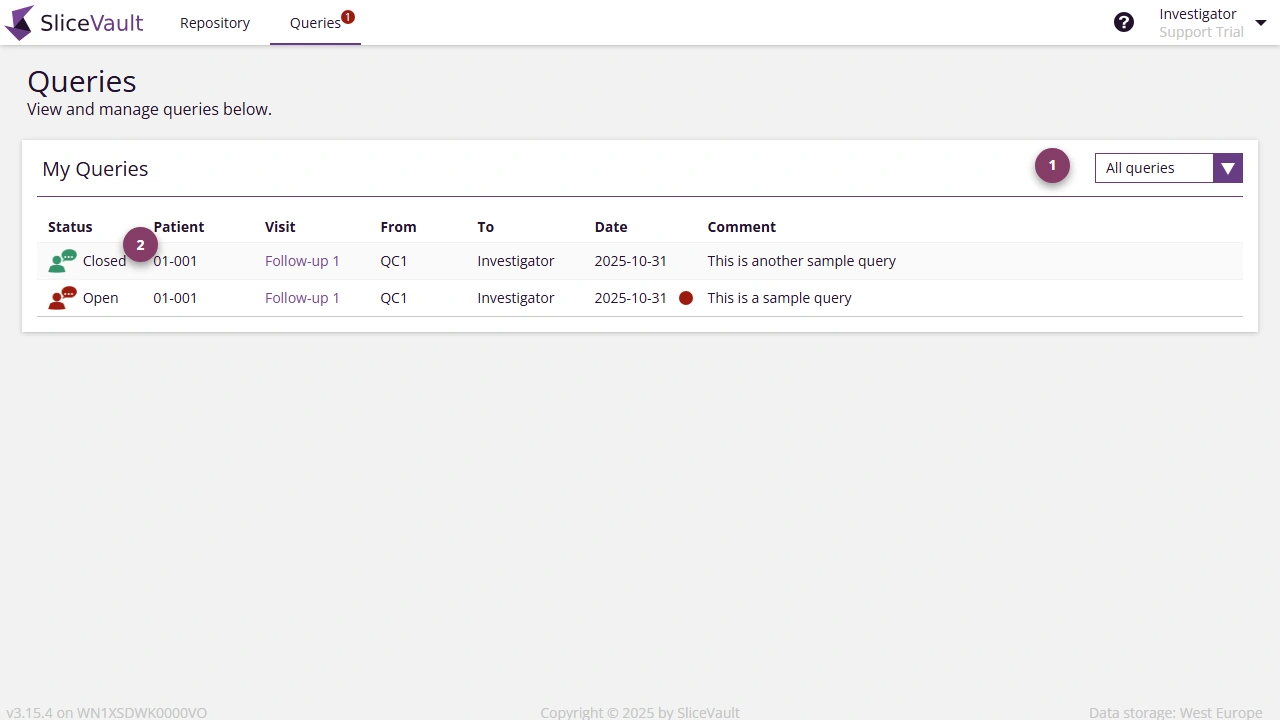Open the All queries filter dropdown
The image size is (1280, 720).
[x=1153, y=168]
